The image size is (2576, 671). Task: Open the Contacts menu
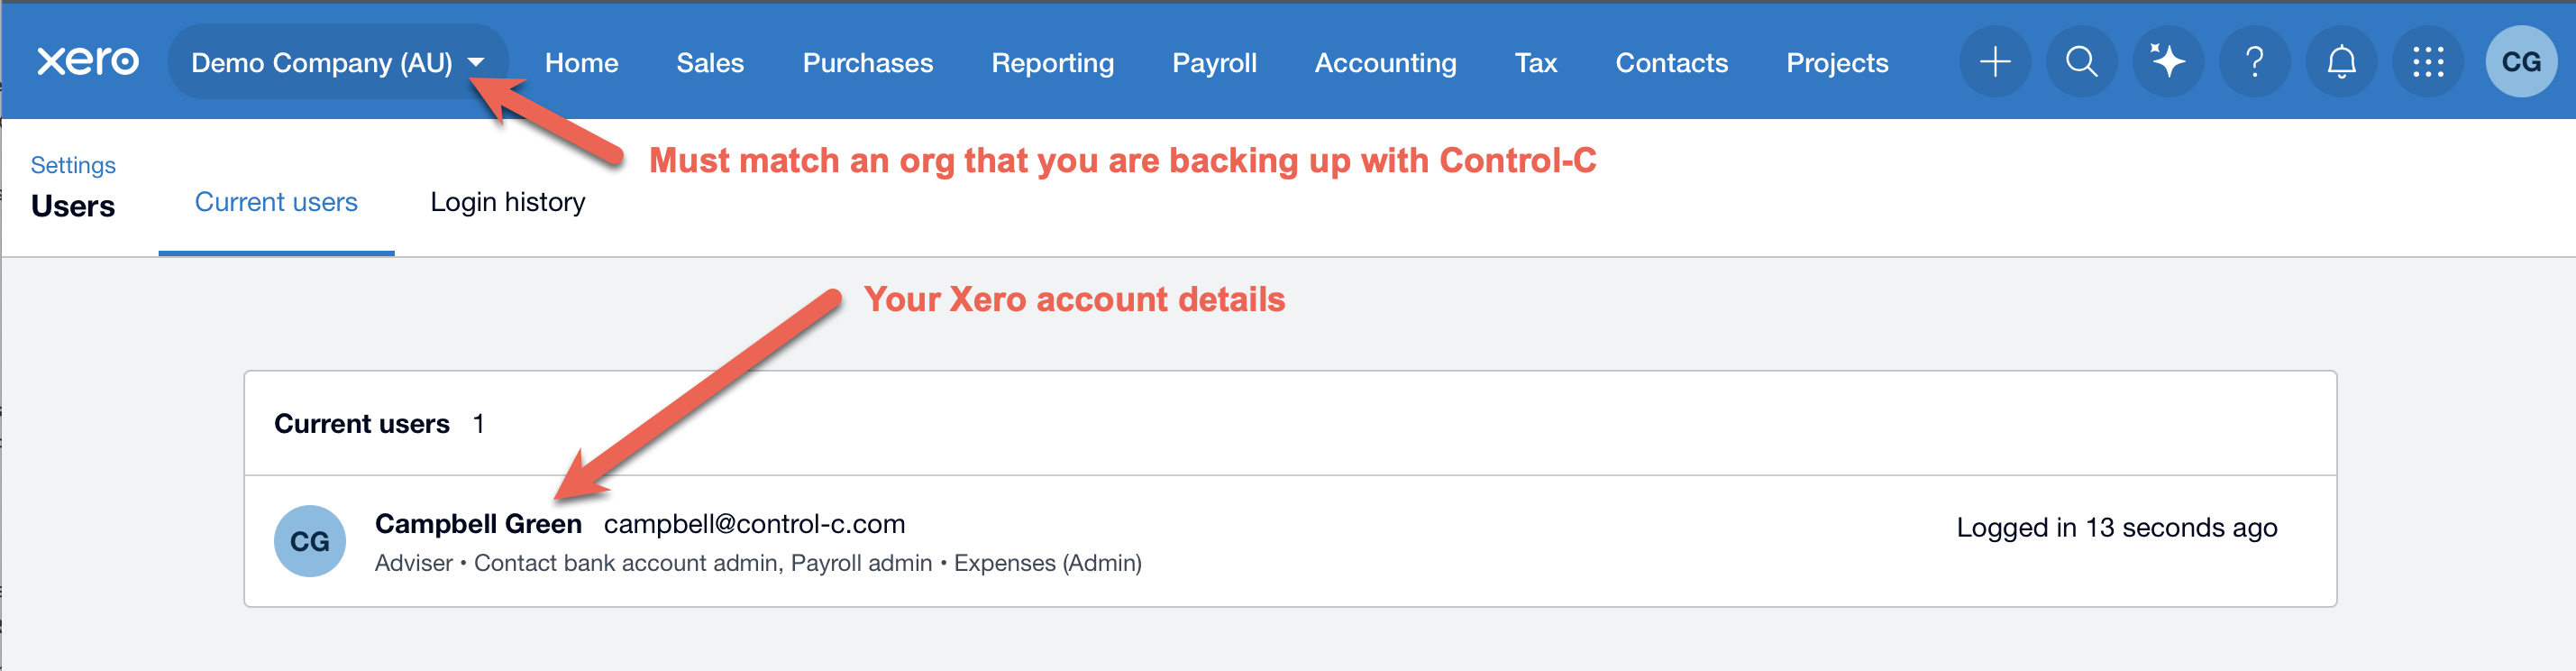click(x=1671, y=63)
